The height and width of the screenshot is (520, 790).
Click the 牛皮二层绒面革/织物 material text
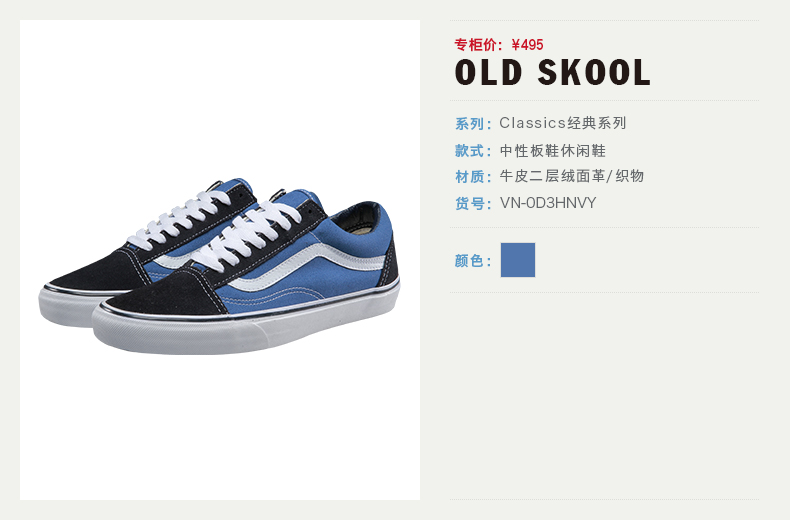point(572,176)
